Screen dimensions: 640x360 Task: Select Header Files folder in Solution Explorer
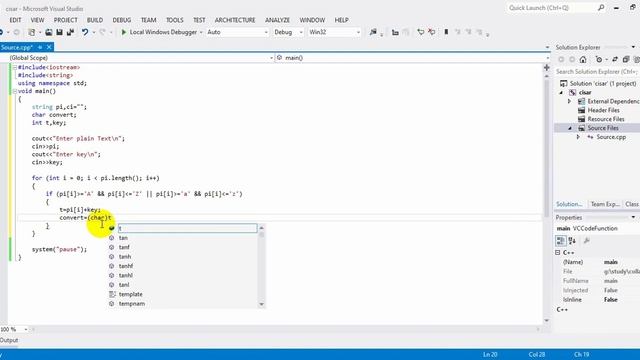(603, 110)
